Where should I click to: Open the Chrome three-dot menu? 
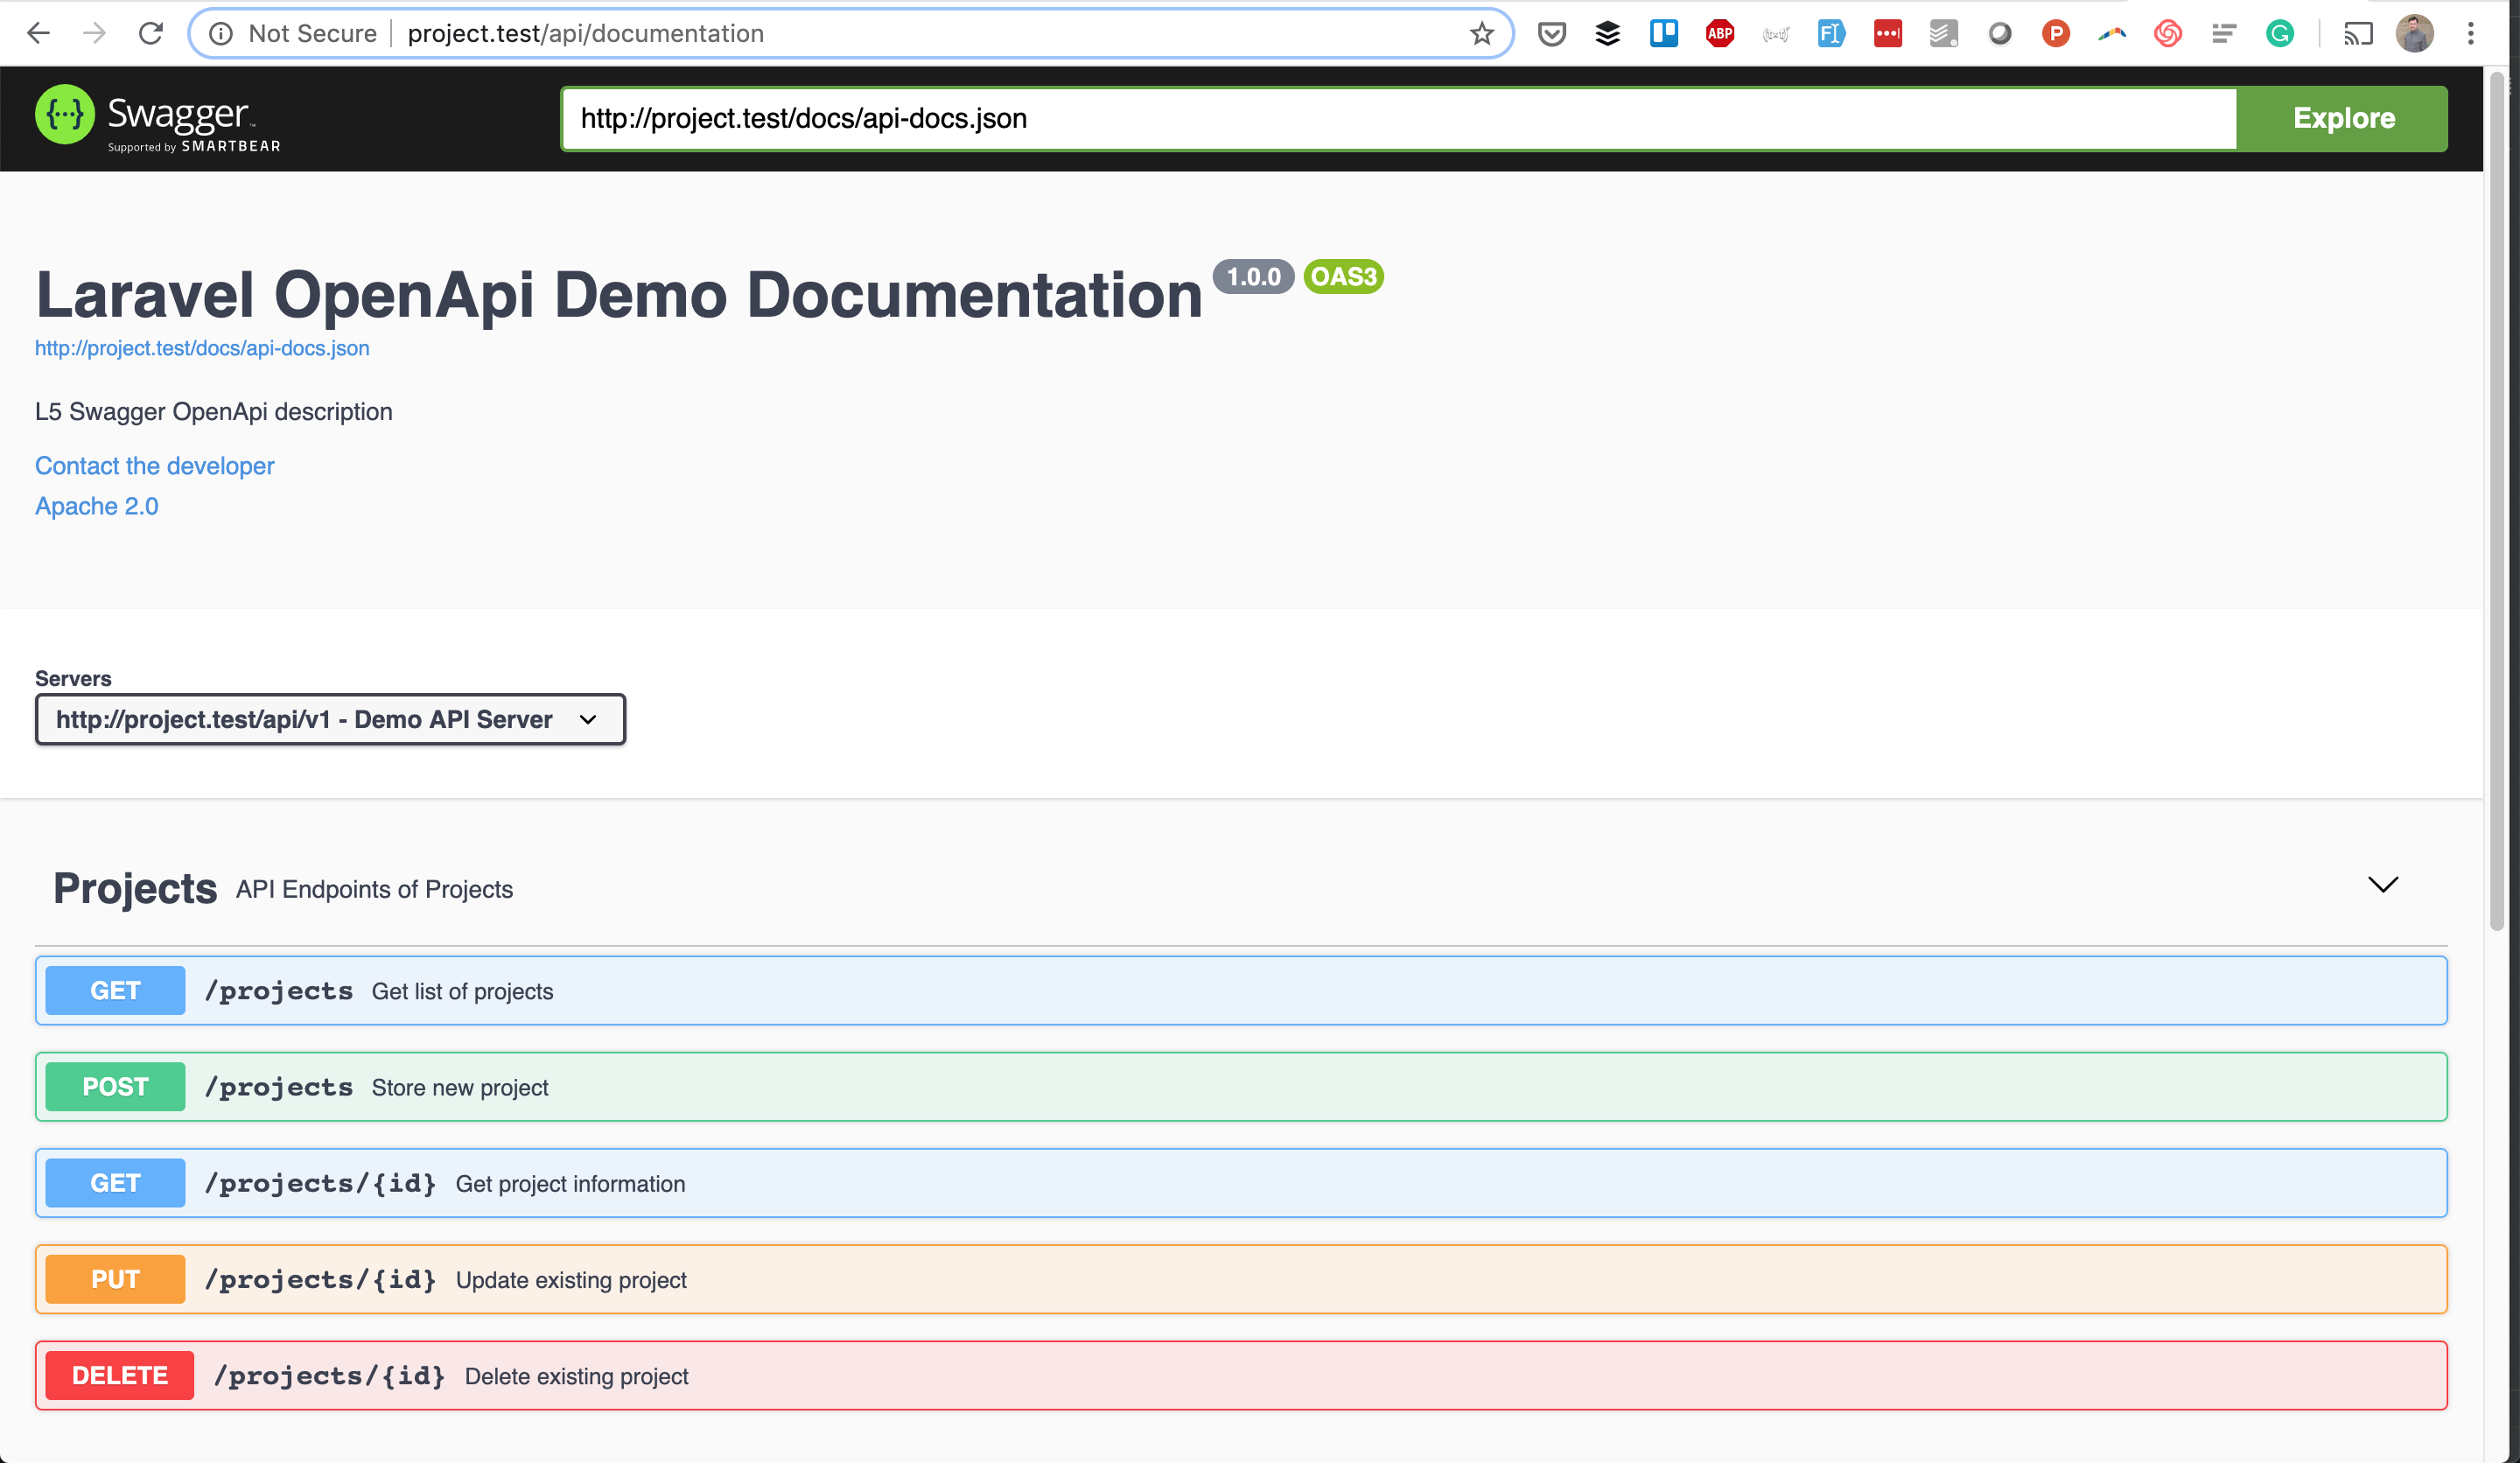[x=2470, y=34]
